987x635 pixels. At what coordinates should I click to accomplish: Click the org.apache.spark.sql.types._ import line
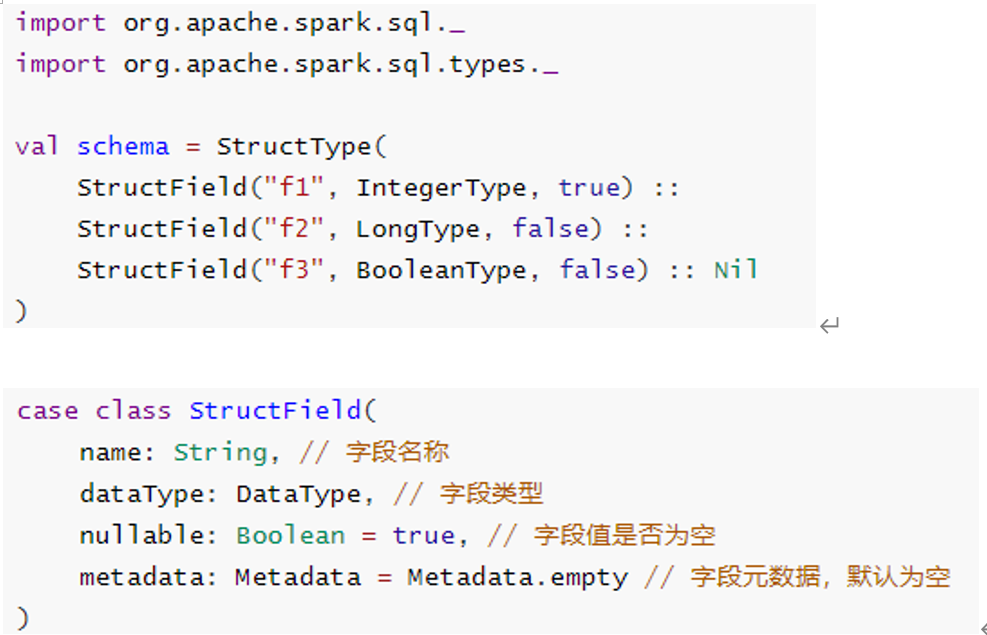(x=286, y=64)
